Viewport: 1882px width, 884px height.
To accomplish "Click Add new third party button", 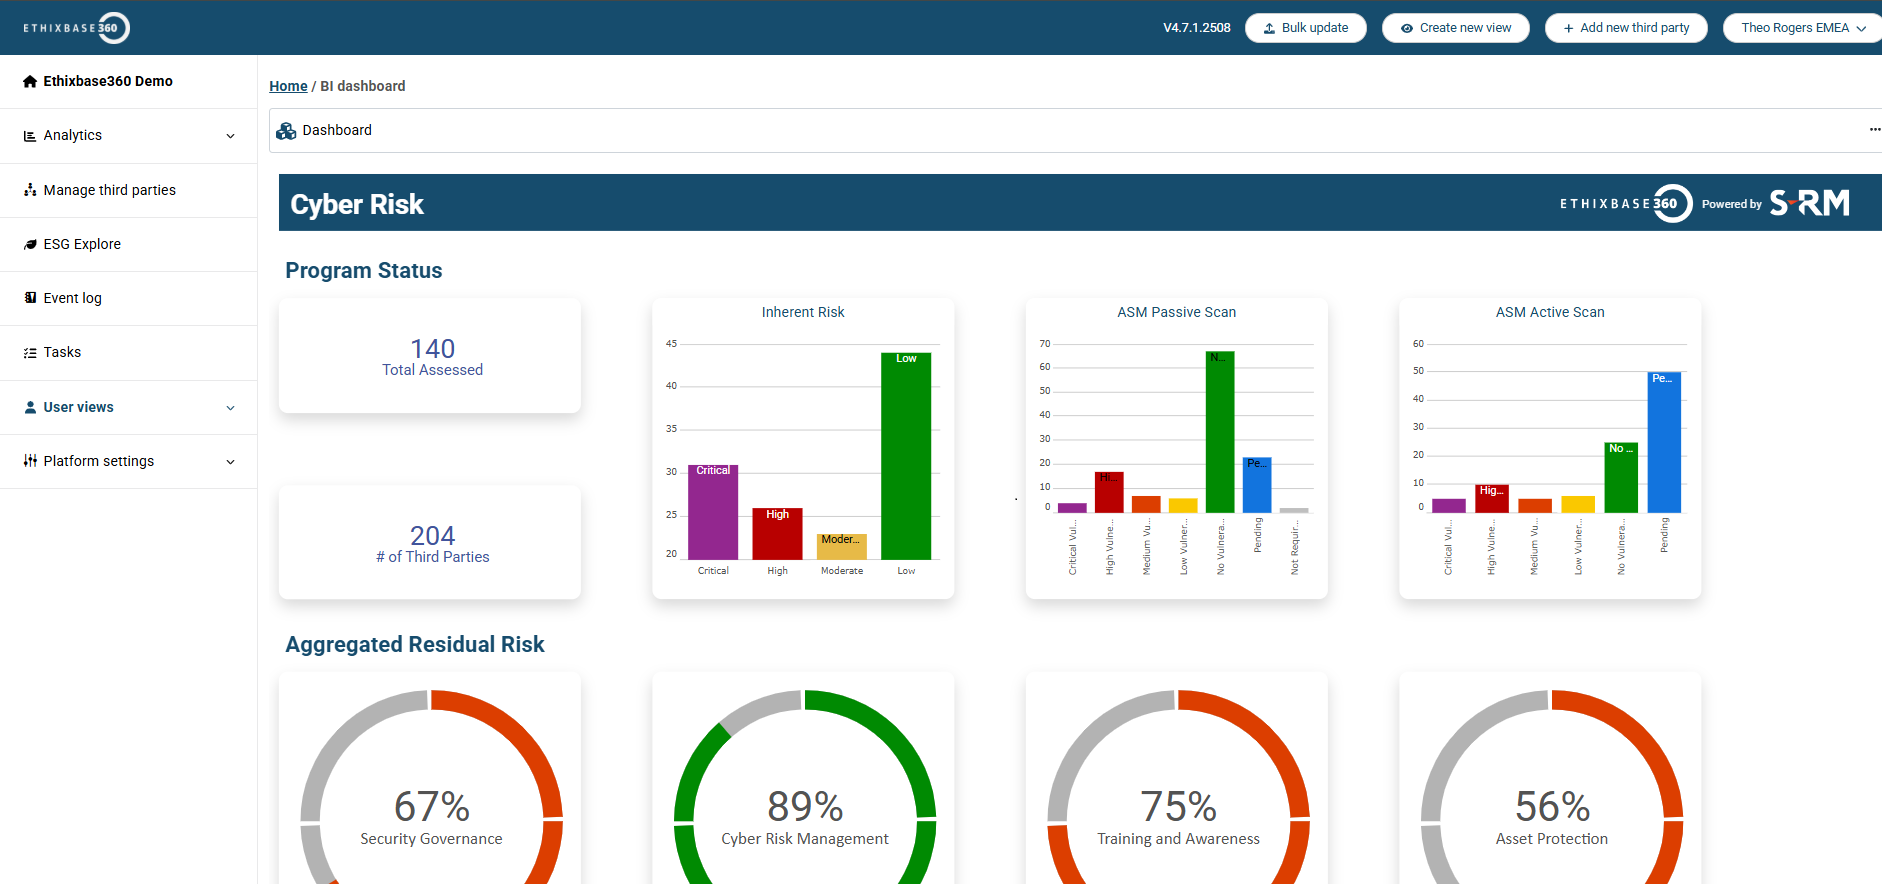I will [x=1625, y=28].
